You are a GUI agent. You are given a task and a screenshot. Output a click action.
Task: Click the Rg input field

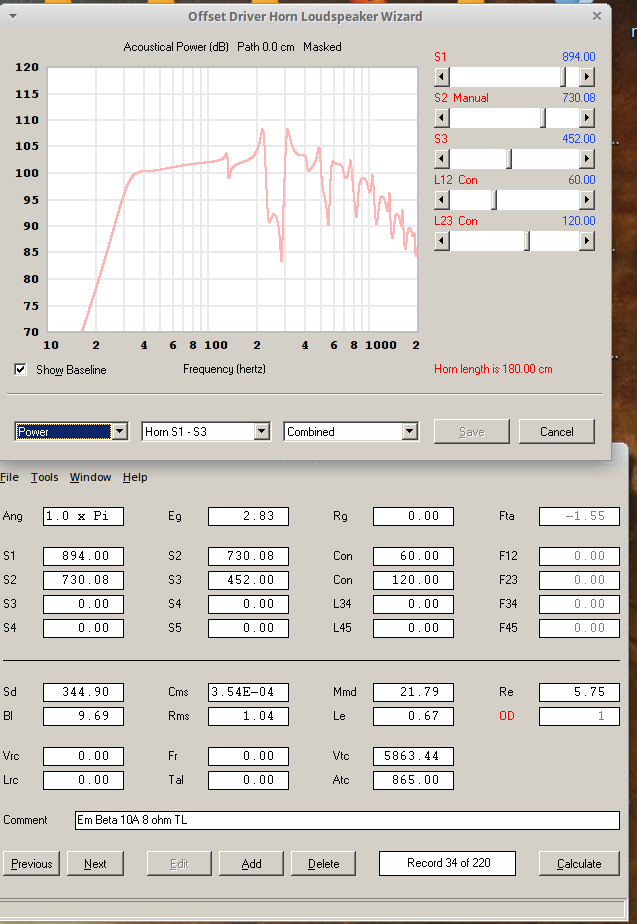pyautogui.click(x=413, y=516)
